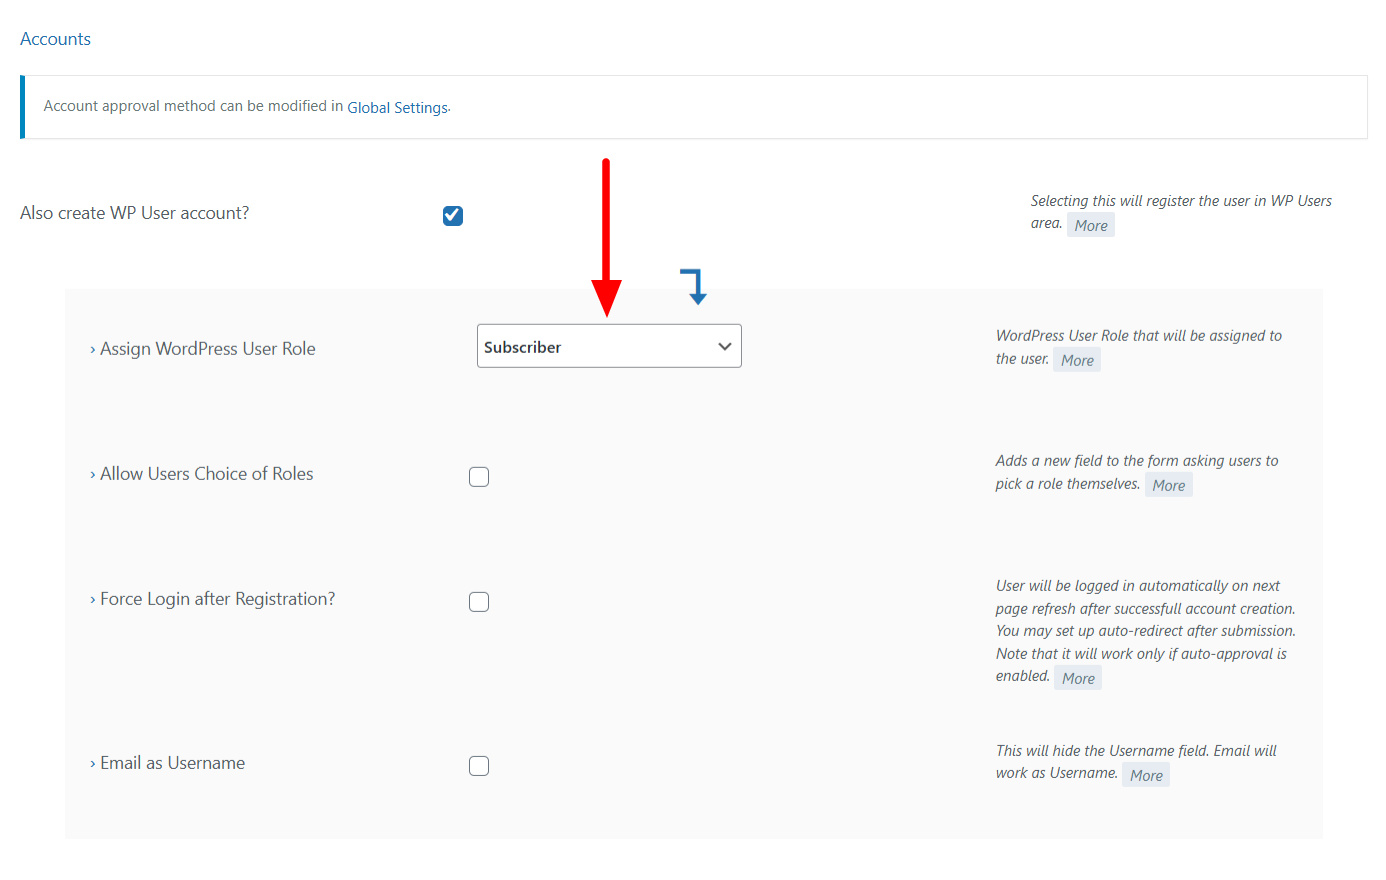Open the Accounts section heading link
Image resolution: width=1386 pixels, height=880 pixels.
coord(55,39)
